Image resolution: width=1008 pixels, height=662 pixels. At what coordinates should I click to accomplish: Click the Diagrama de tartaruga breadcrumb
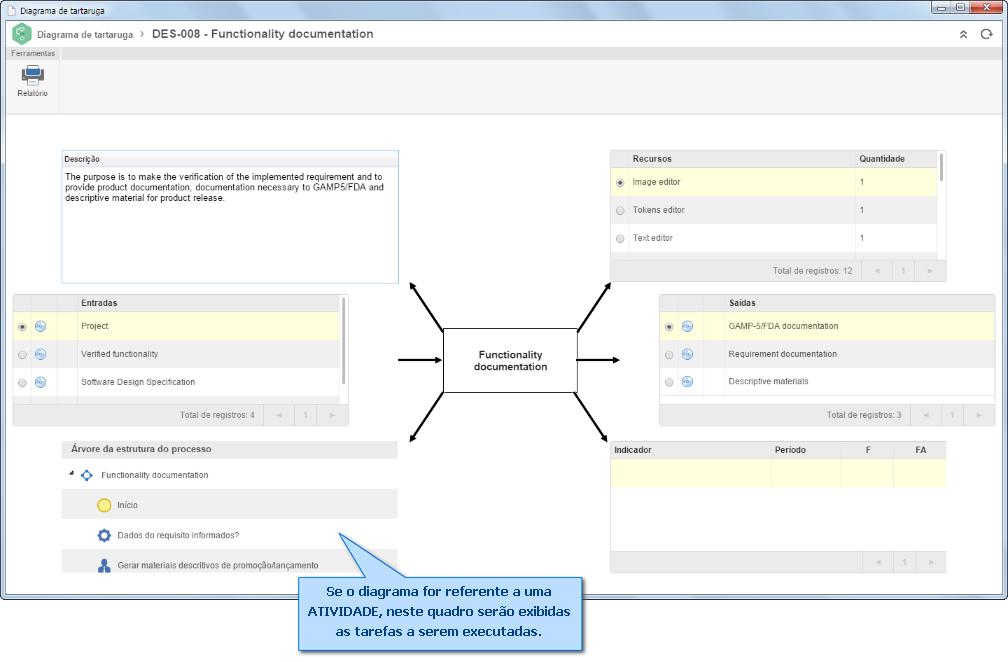click(85, 35)
